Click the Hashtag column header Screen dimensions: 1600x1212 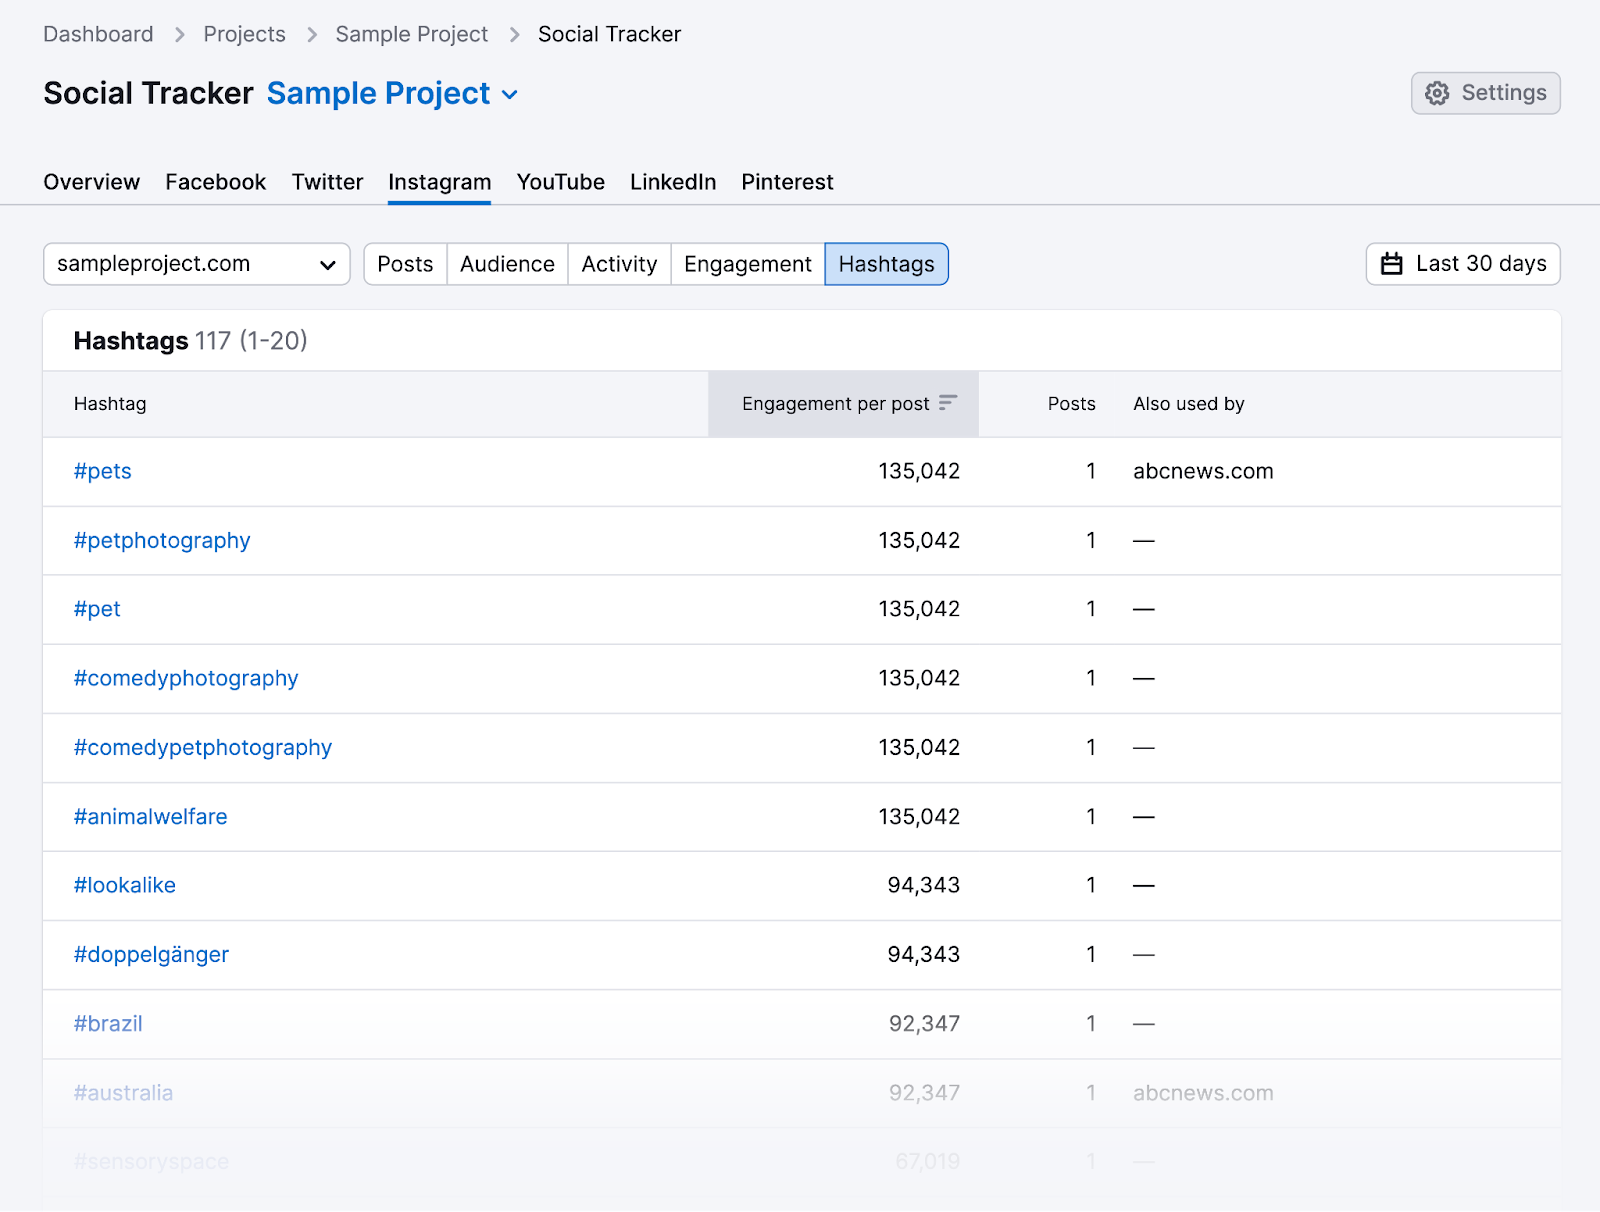click(x=110, y=404)
